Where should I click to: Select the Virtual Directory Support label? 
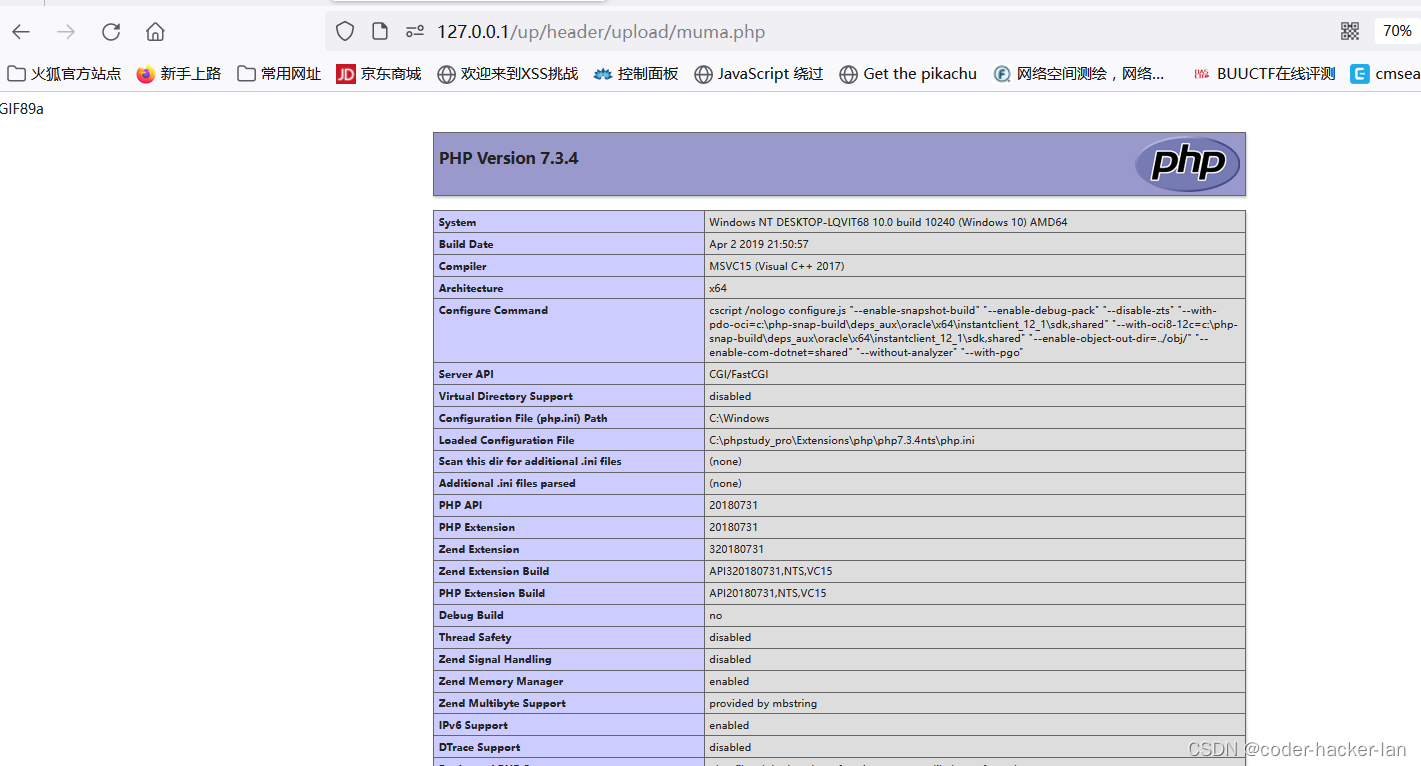pos(505,396)
